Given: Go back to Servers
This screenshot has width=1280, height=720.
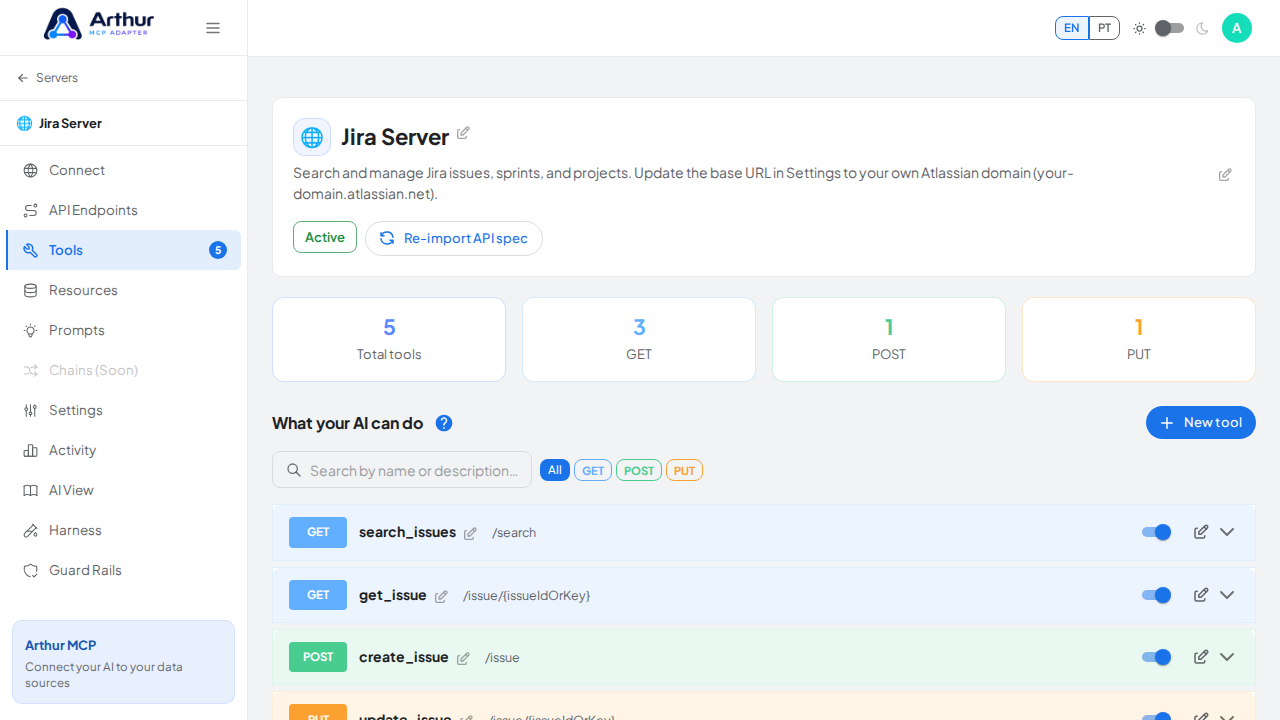Looking at the screenshot, I should point(47,78).
